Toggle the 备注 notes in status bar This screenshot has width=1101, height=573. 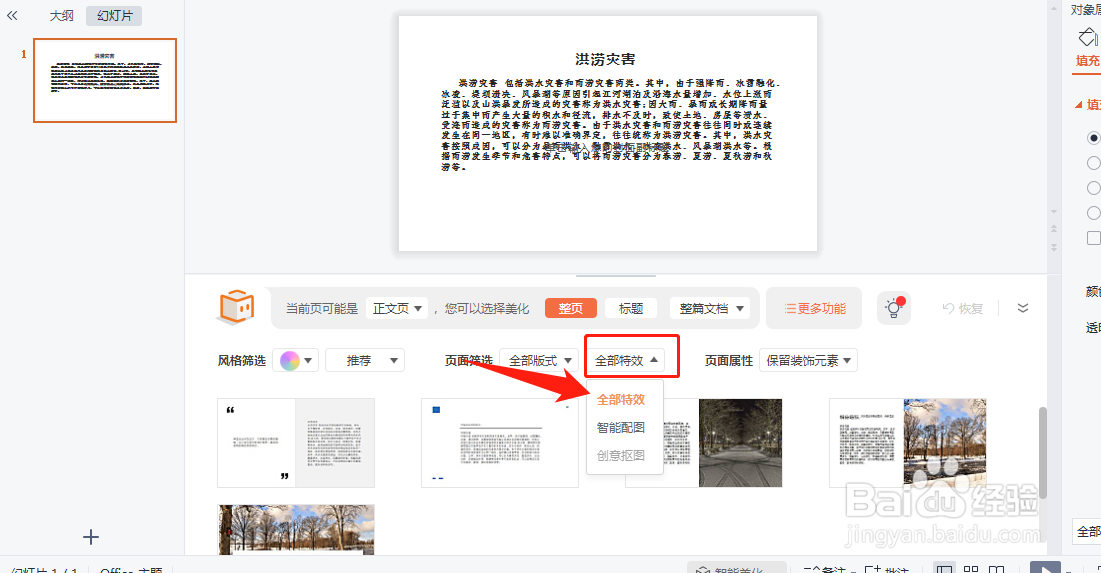(829, 568)
